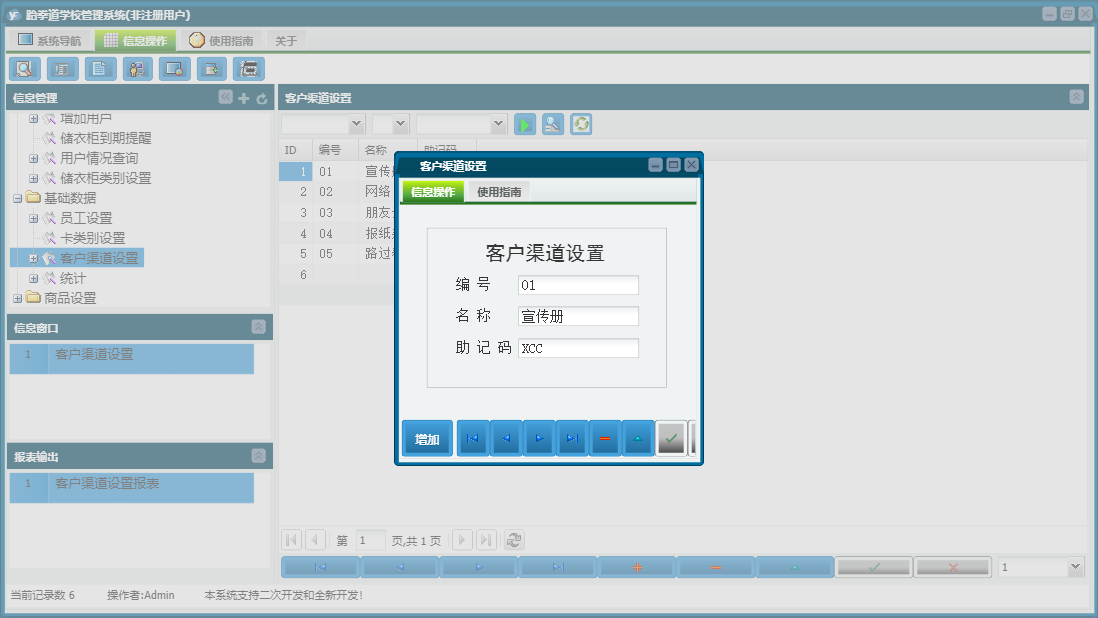Collapse the 信息窗口 panel
Viewport: 1098px width, 618px height.
click(258, 327)
